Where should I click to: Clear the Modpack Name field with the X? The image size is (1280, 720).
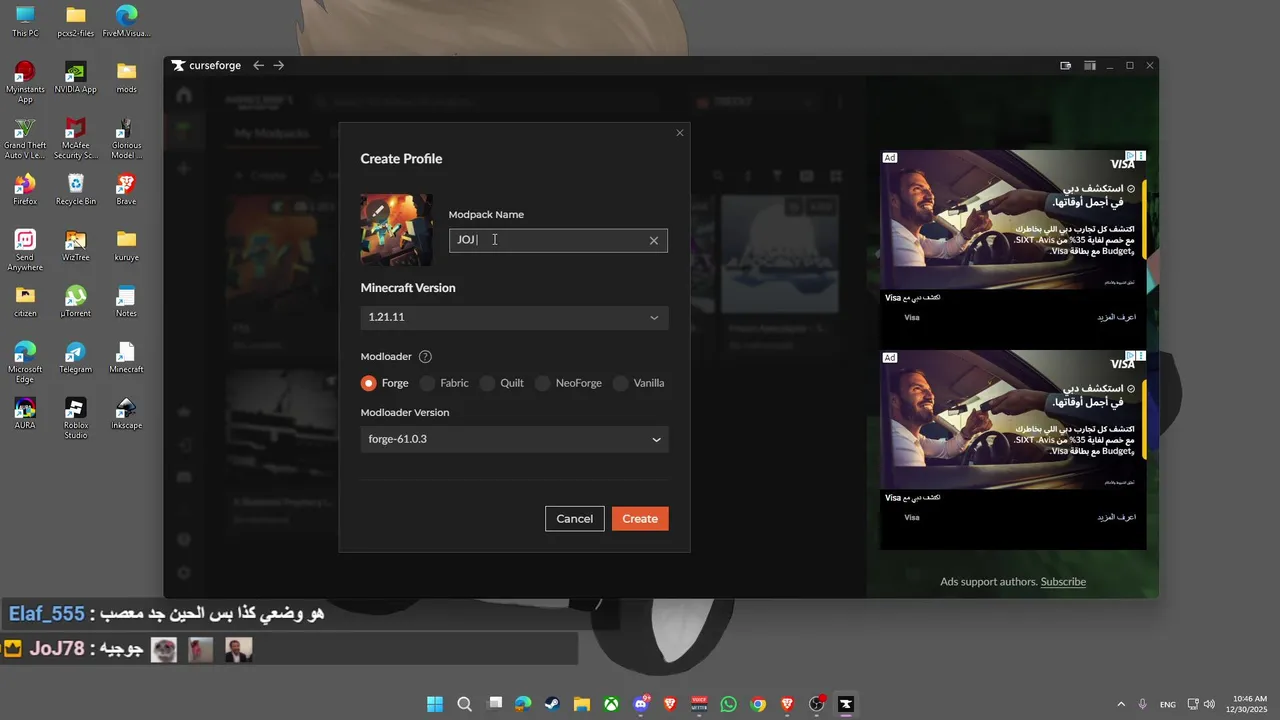coord(654,240)
